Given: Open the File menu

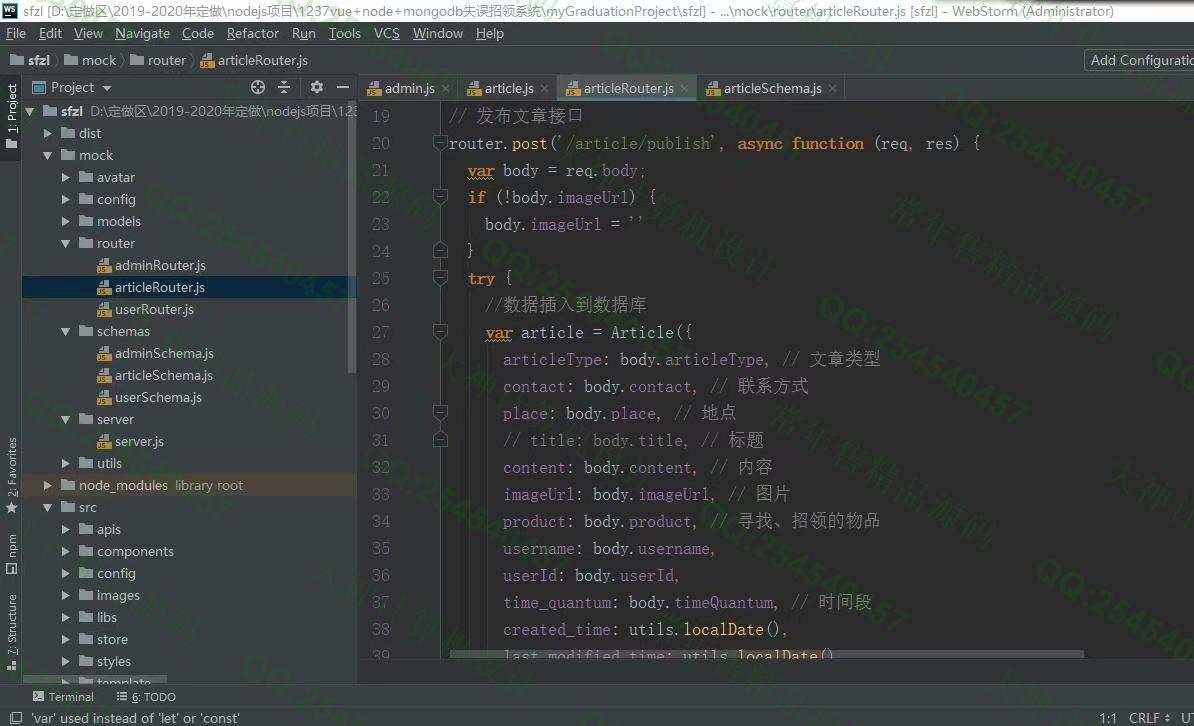Looking at the screenshot, I should pos(16,34).
